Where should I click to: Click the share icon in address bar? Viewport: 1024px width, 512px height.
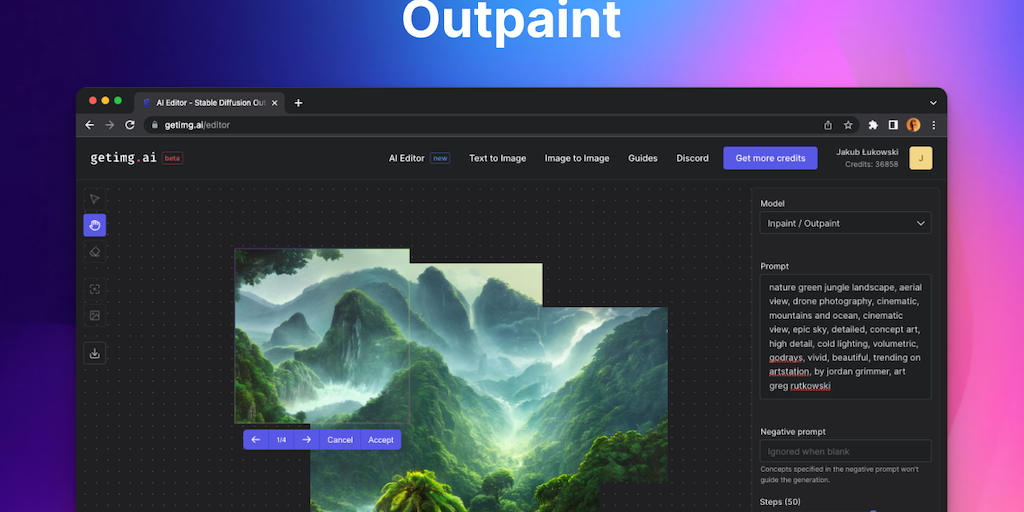pyautogui.click(x=828, y=125)
